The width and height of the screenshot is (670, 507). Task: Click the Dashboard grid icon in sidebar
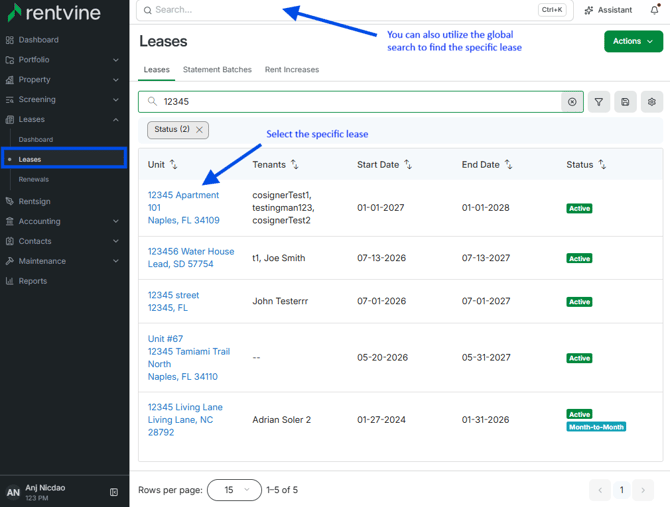pos(10,40)
